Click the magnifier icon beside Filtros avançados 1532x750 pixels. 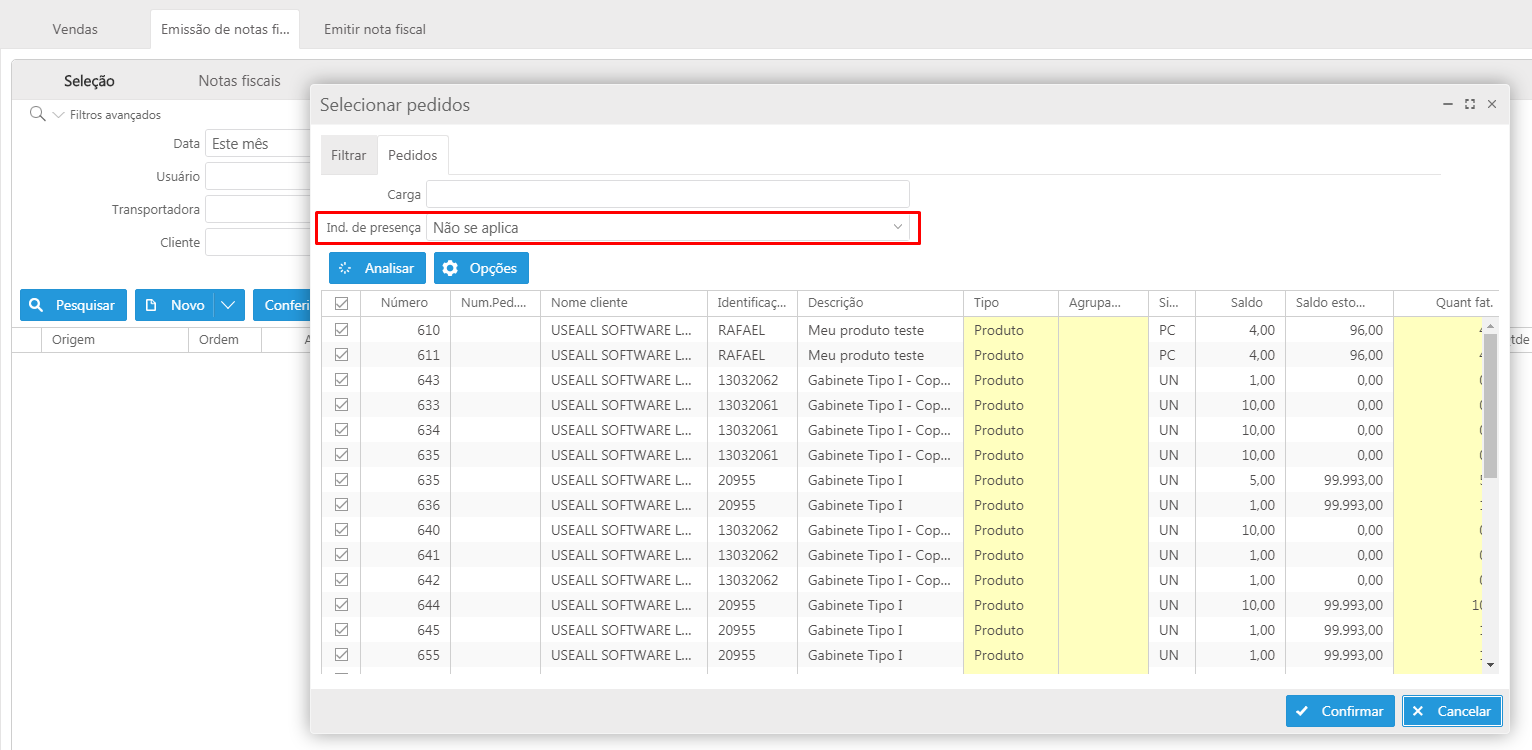[38, 114]
